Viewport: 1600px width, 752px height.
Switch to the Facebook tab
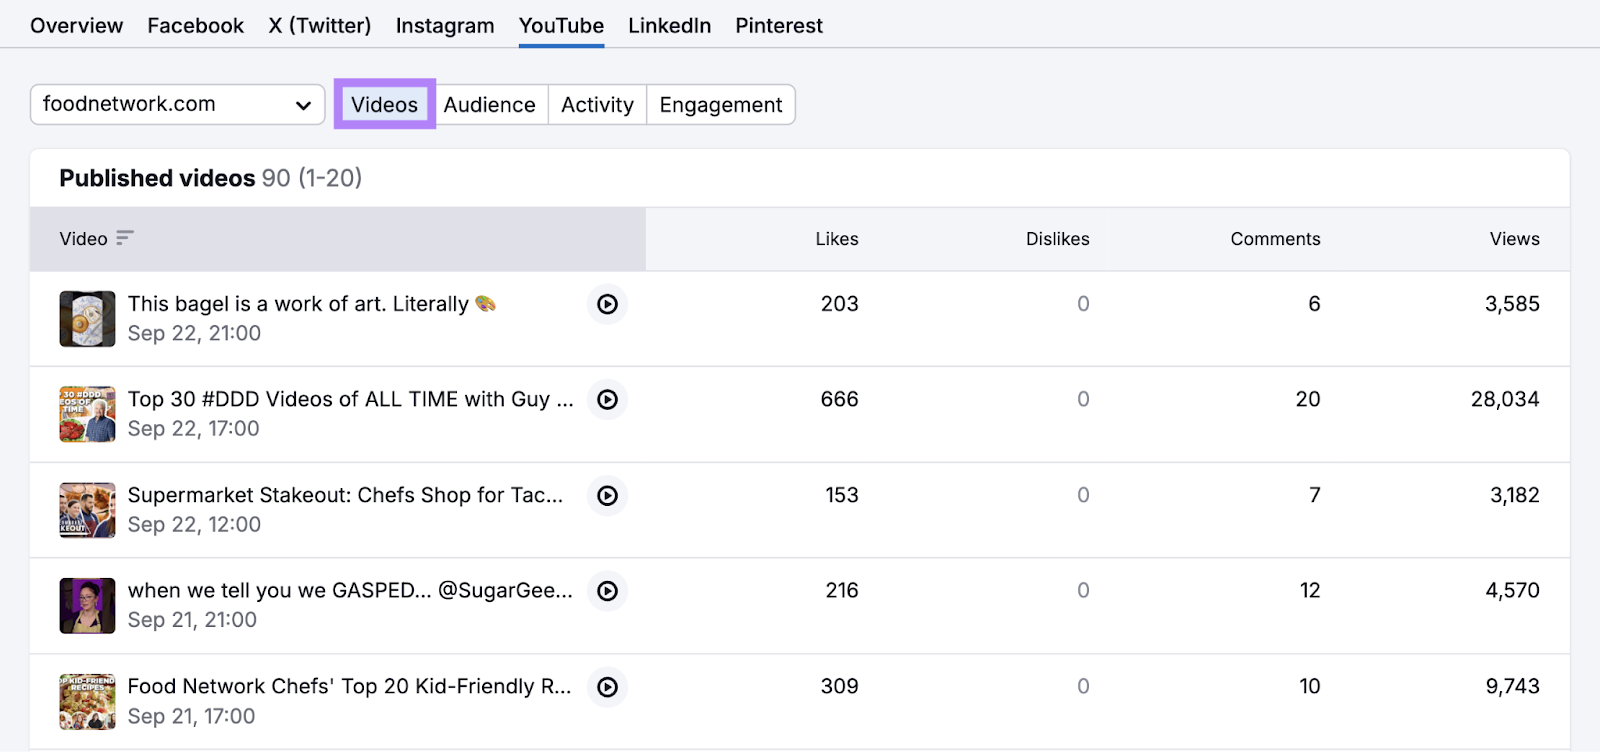click(x=195, y=26)
